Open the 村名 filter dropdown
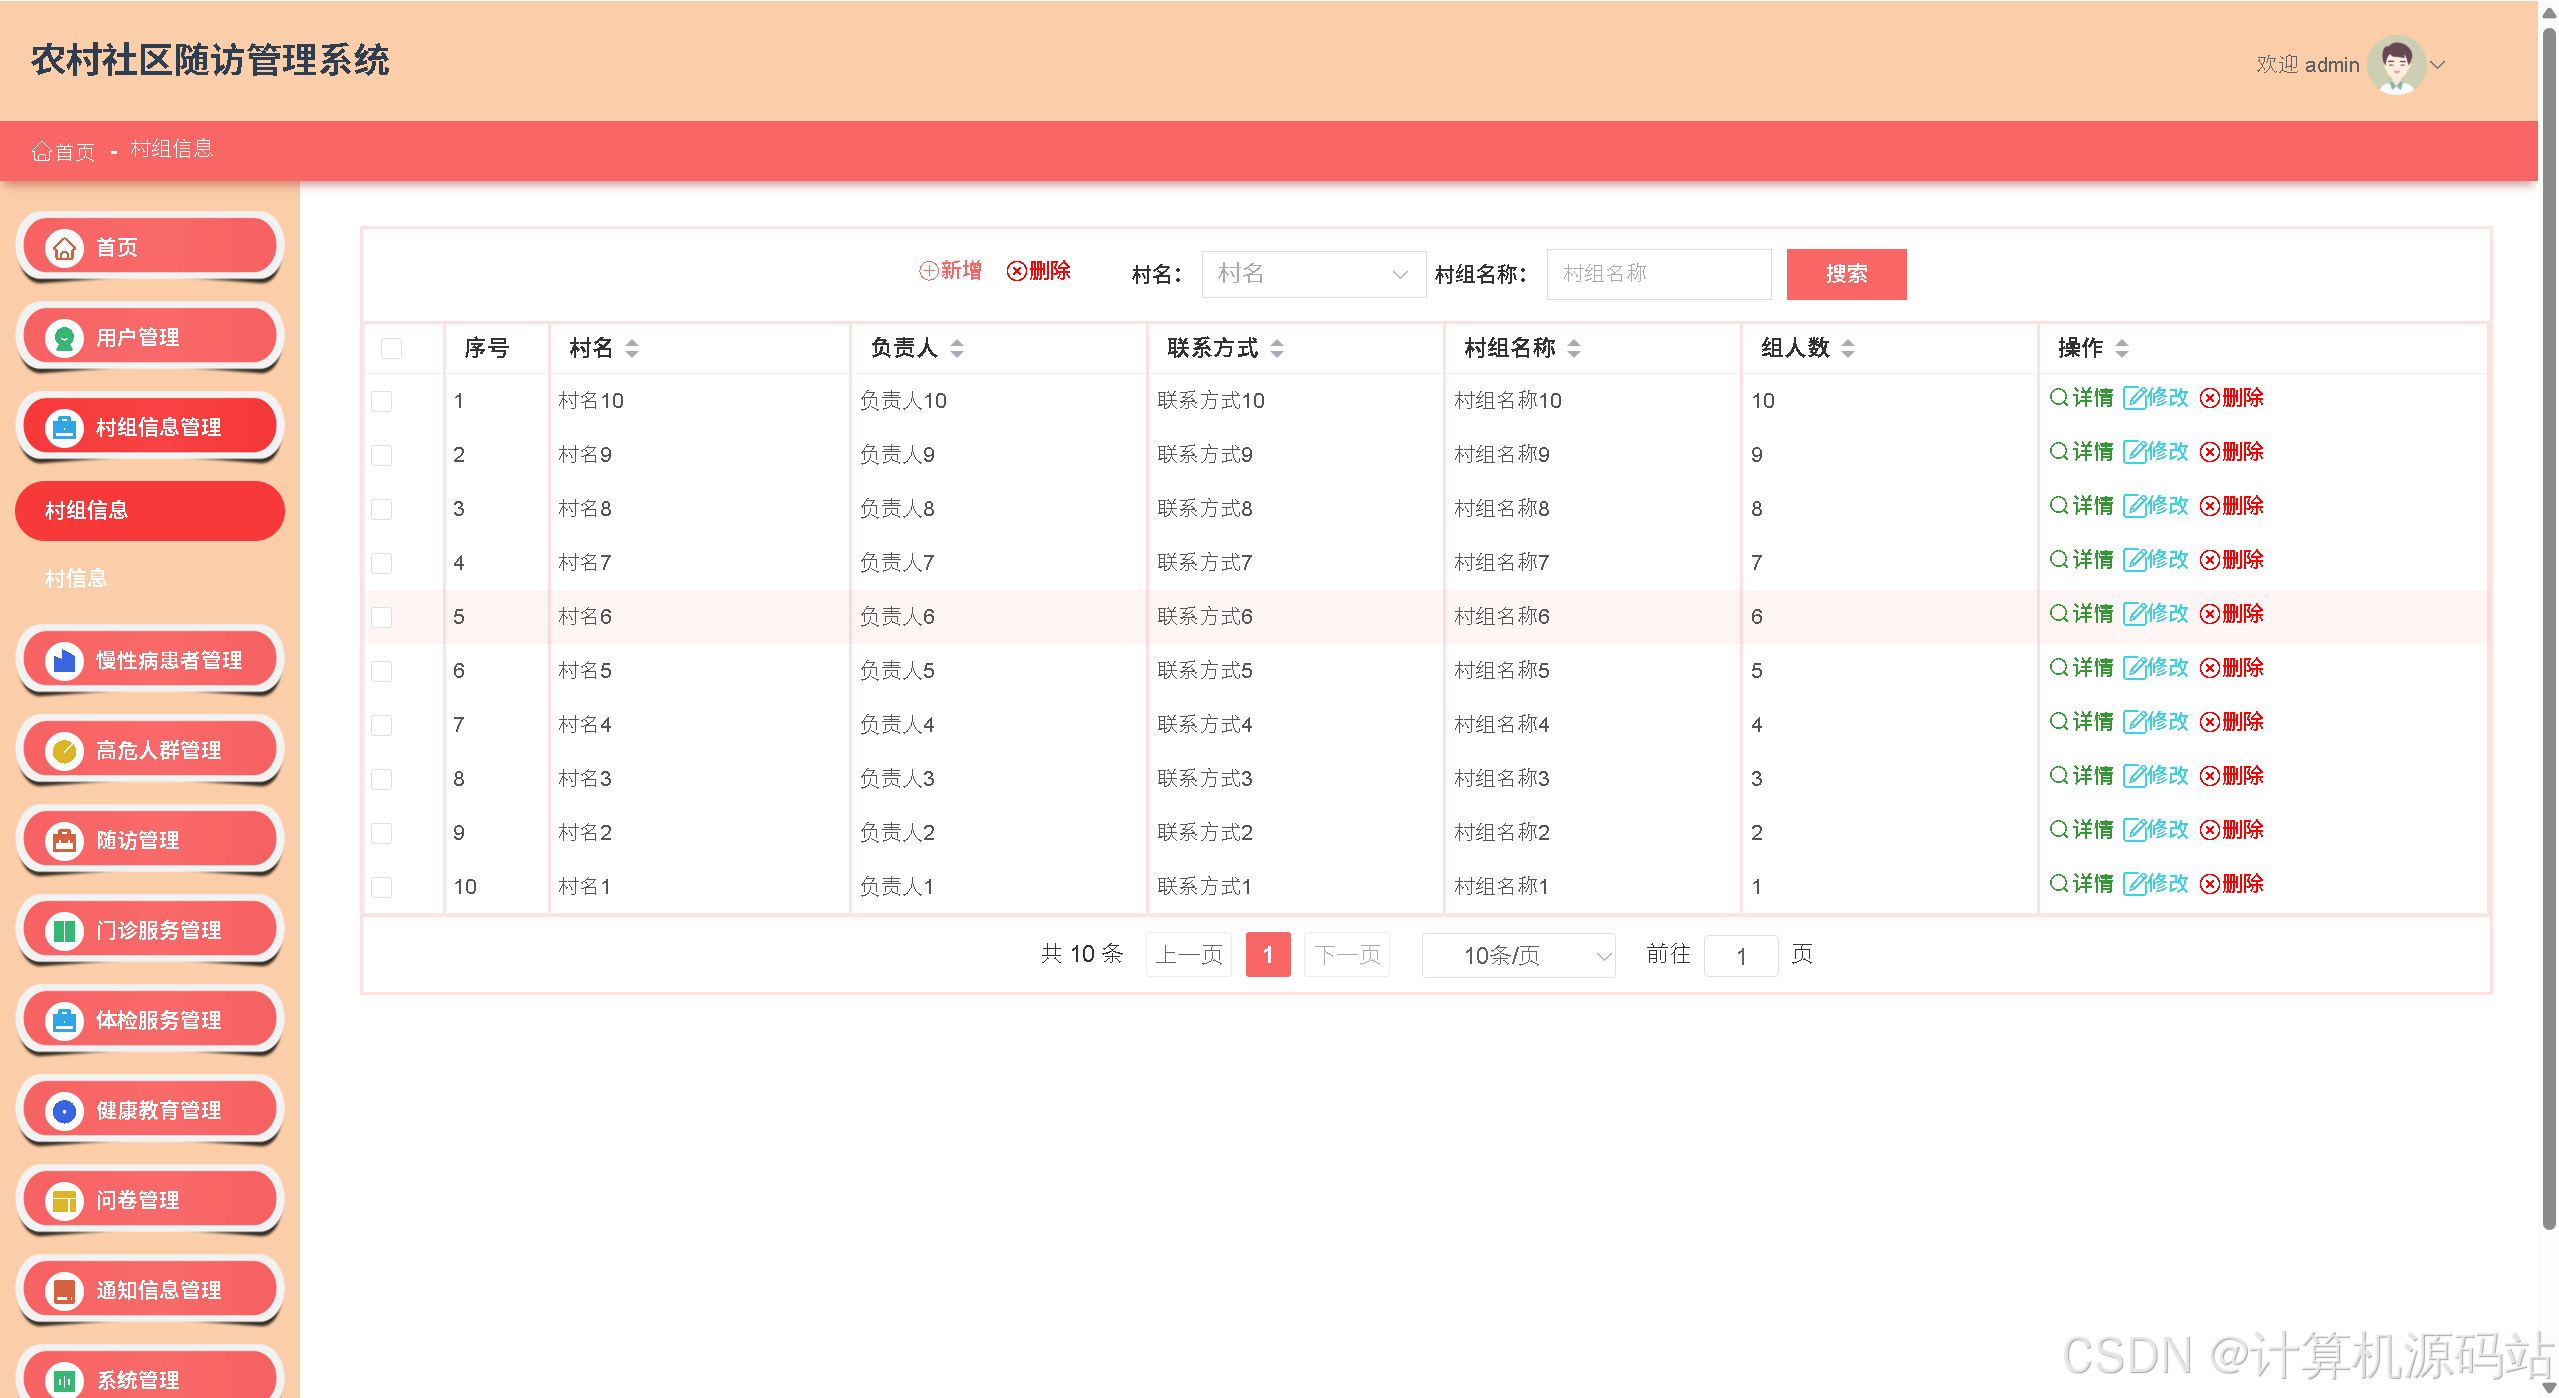Screen dimensions: 2559x1398 point(1313,274)
